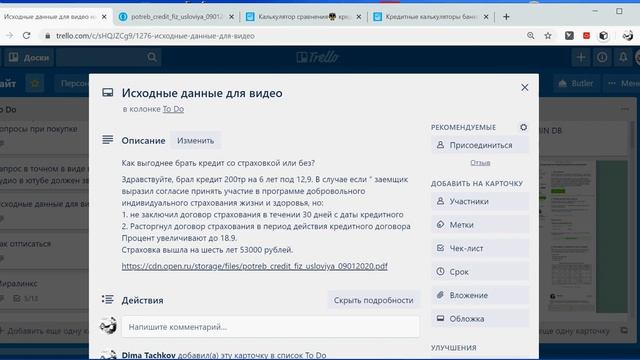Click the Присоединиться button

click(x=480, y=145)
